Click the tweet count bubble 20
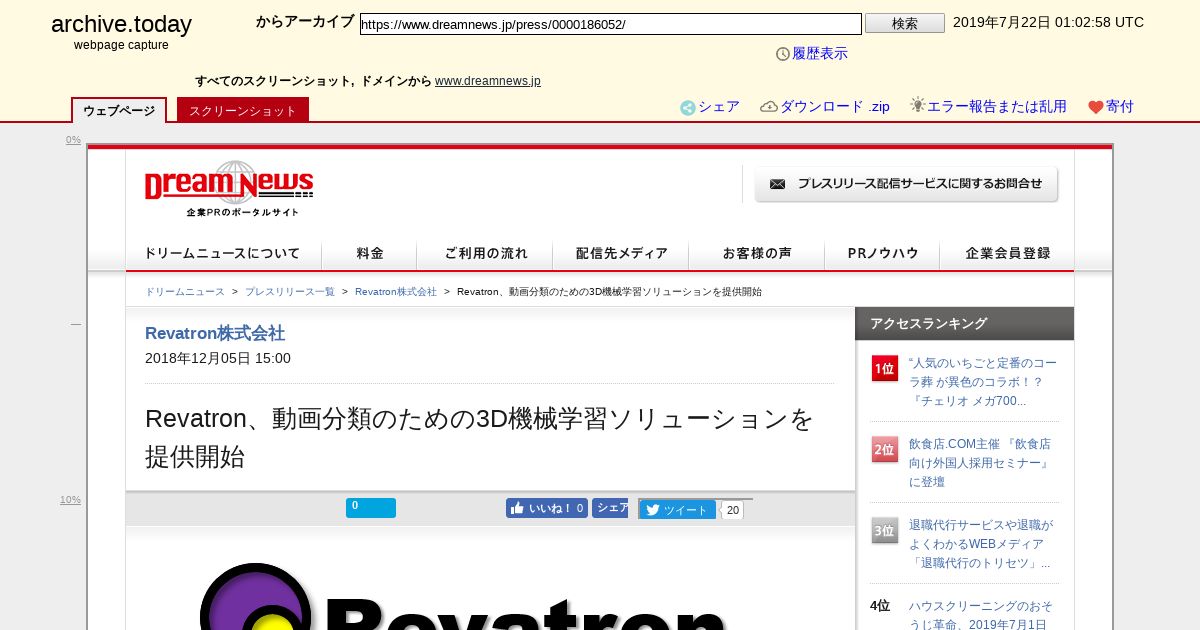This screenshot has width=1200, height=630. (x=733, y=510)
